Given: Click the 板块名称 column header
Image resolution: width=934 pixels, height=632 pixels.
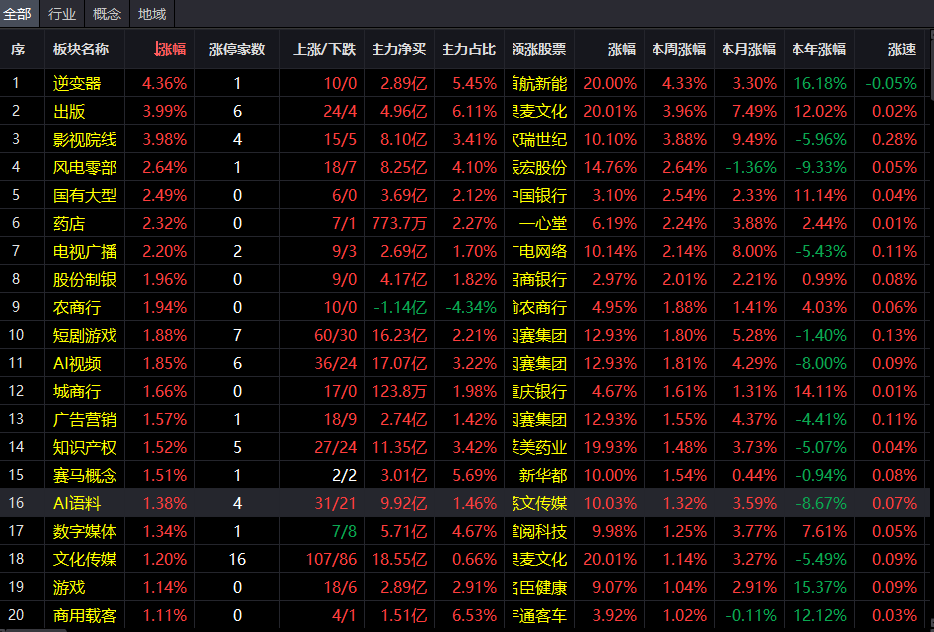Looking at the screenshot, I should pyautogui.click(x=81, y=49).
